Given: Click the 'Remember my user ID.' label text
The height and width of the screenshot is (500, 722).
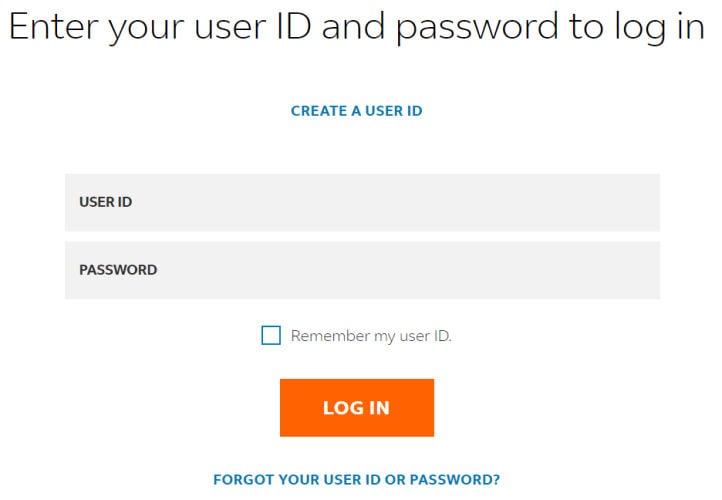Looking at the screenshot, I should pos(371,336).
